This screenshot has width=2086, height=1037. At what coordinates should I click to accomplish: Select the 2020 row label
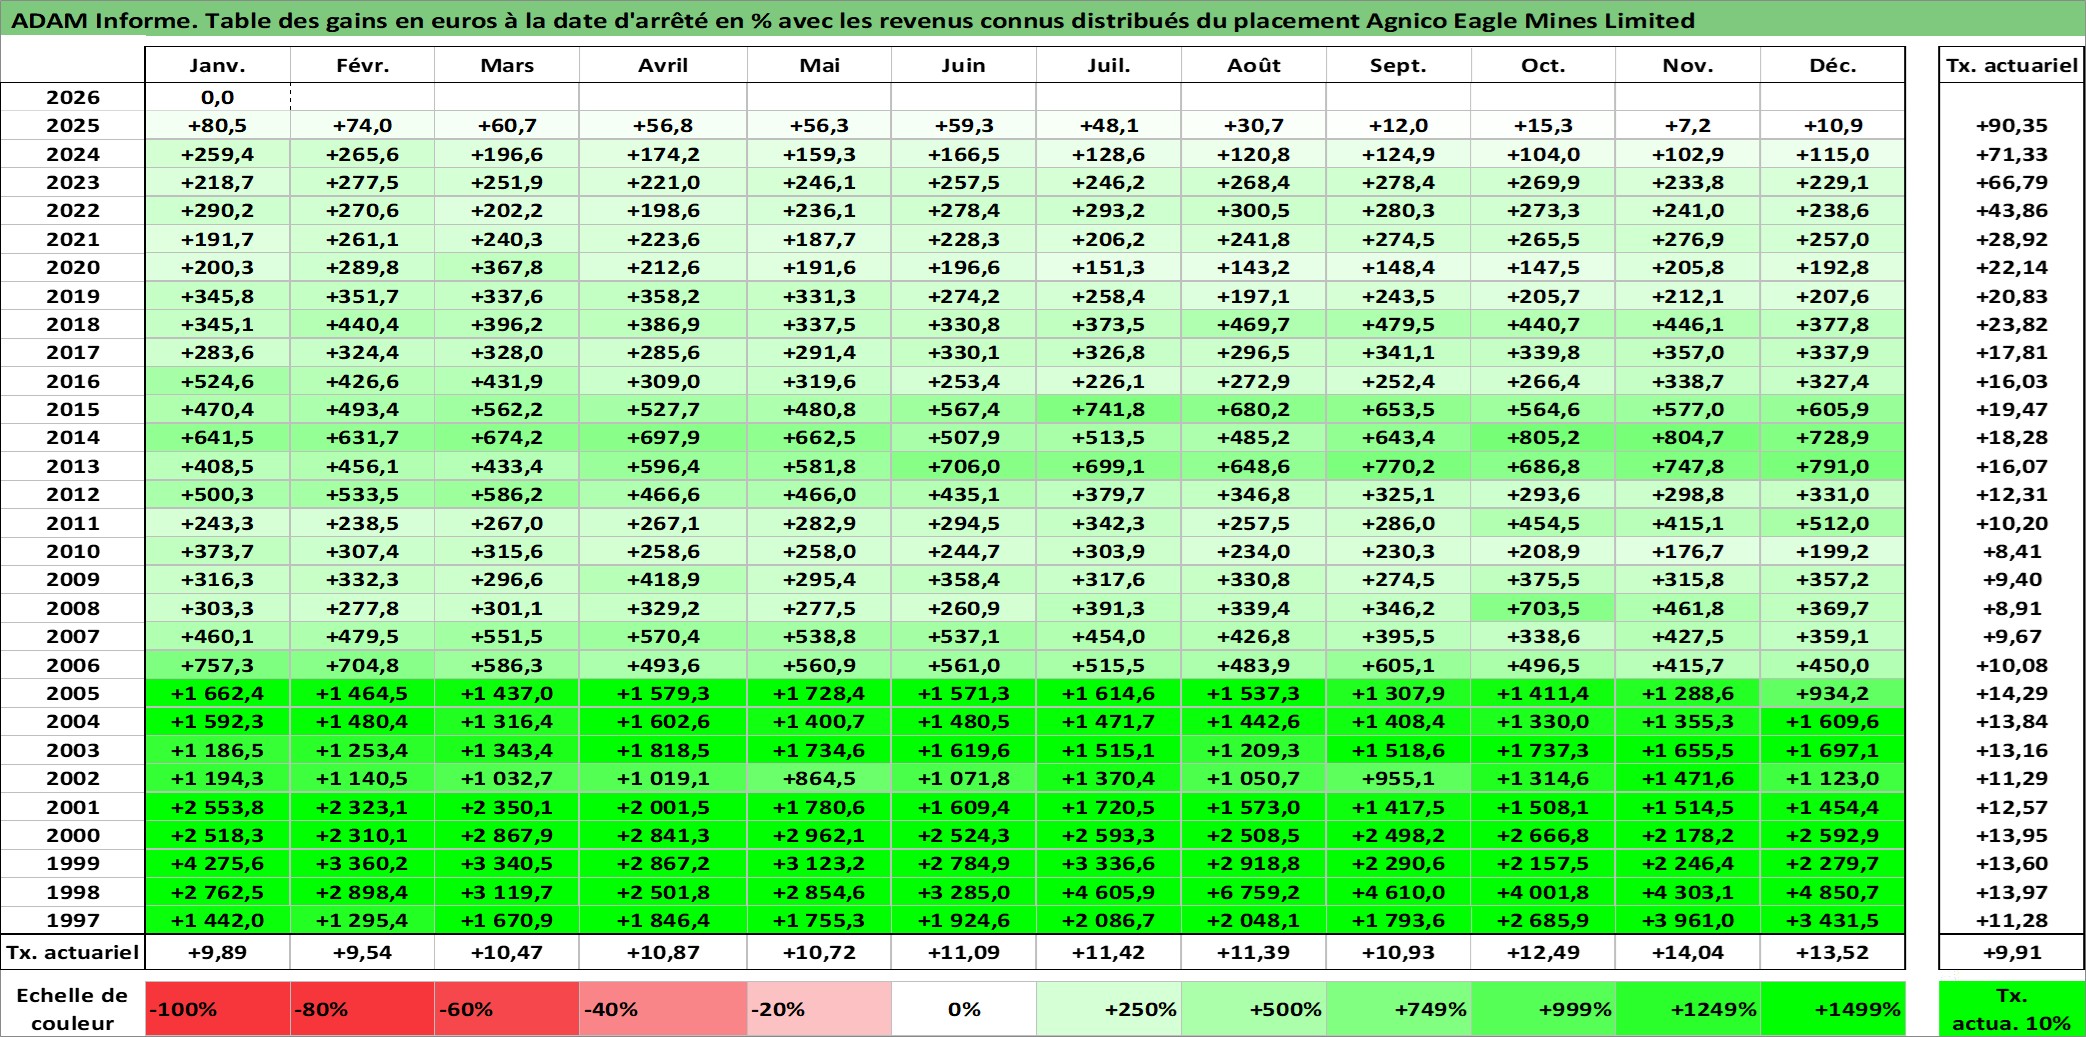(x=73, y=267)
